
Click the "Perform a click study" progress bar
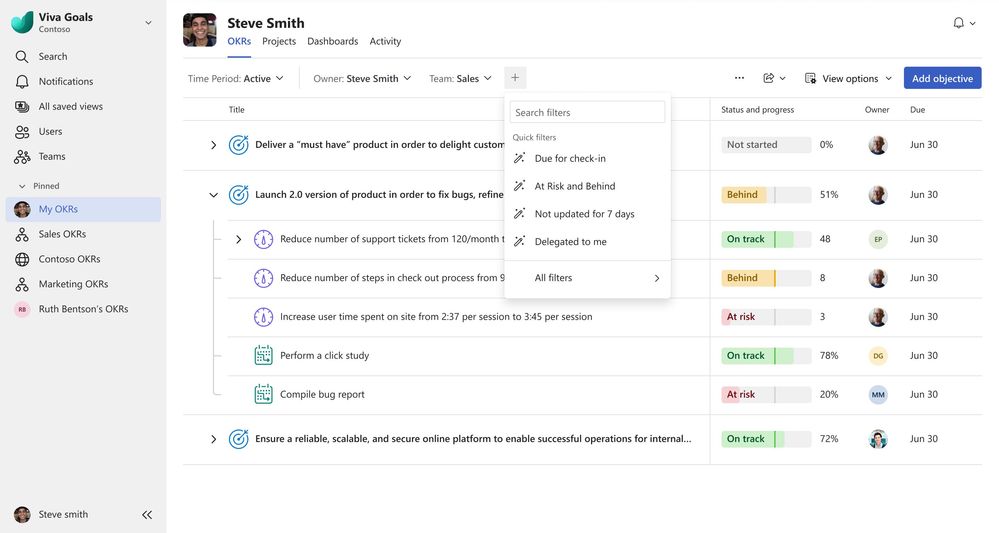pyautogui.click(x=766, y=356)
